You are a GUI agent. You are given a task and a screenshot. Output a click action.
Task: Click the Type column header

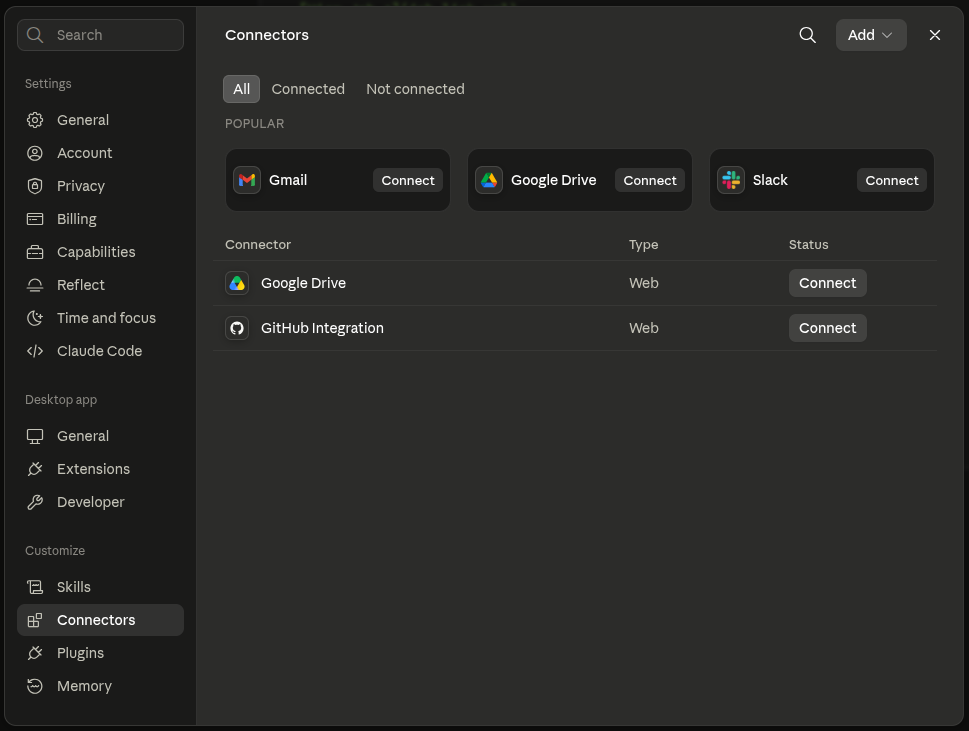[643, 245]
